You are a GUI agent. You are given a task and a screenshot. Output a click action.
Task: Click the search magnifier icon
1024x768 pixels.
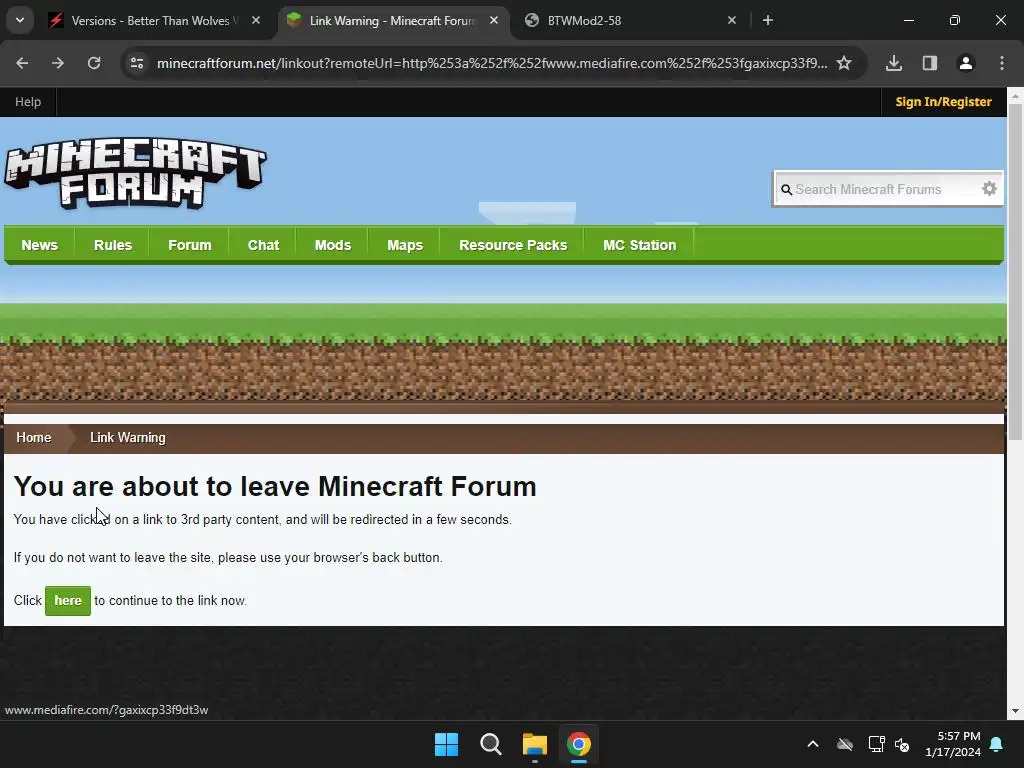[x=786, y=189]
